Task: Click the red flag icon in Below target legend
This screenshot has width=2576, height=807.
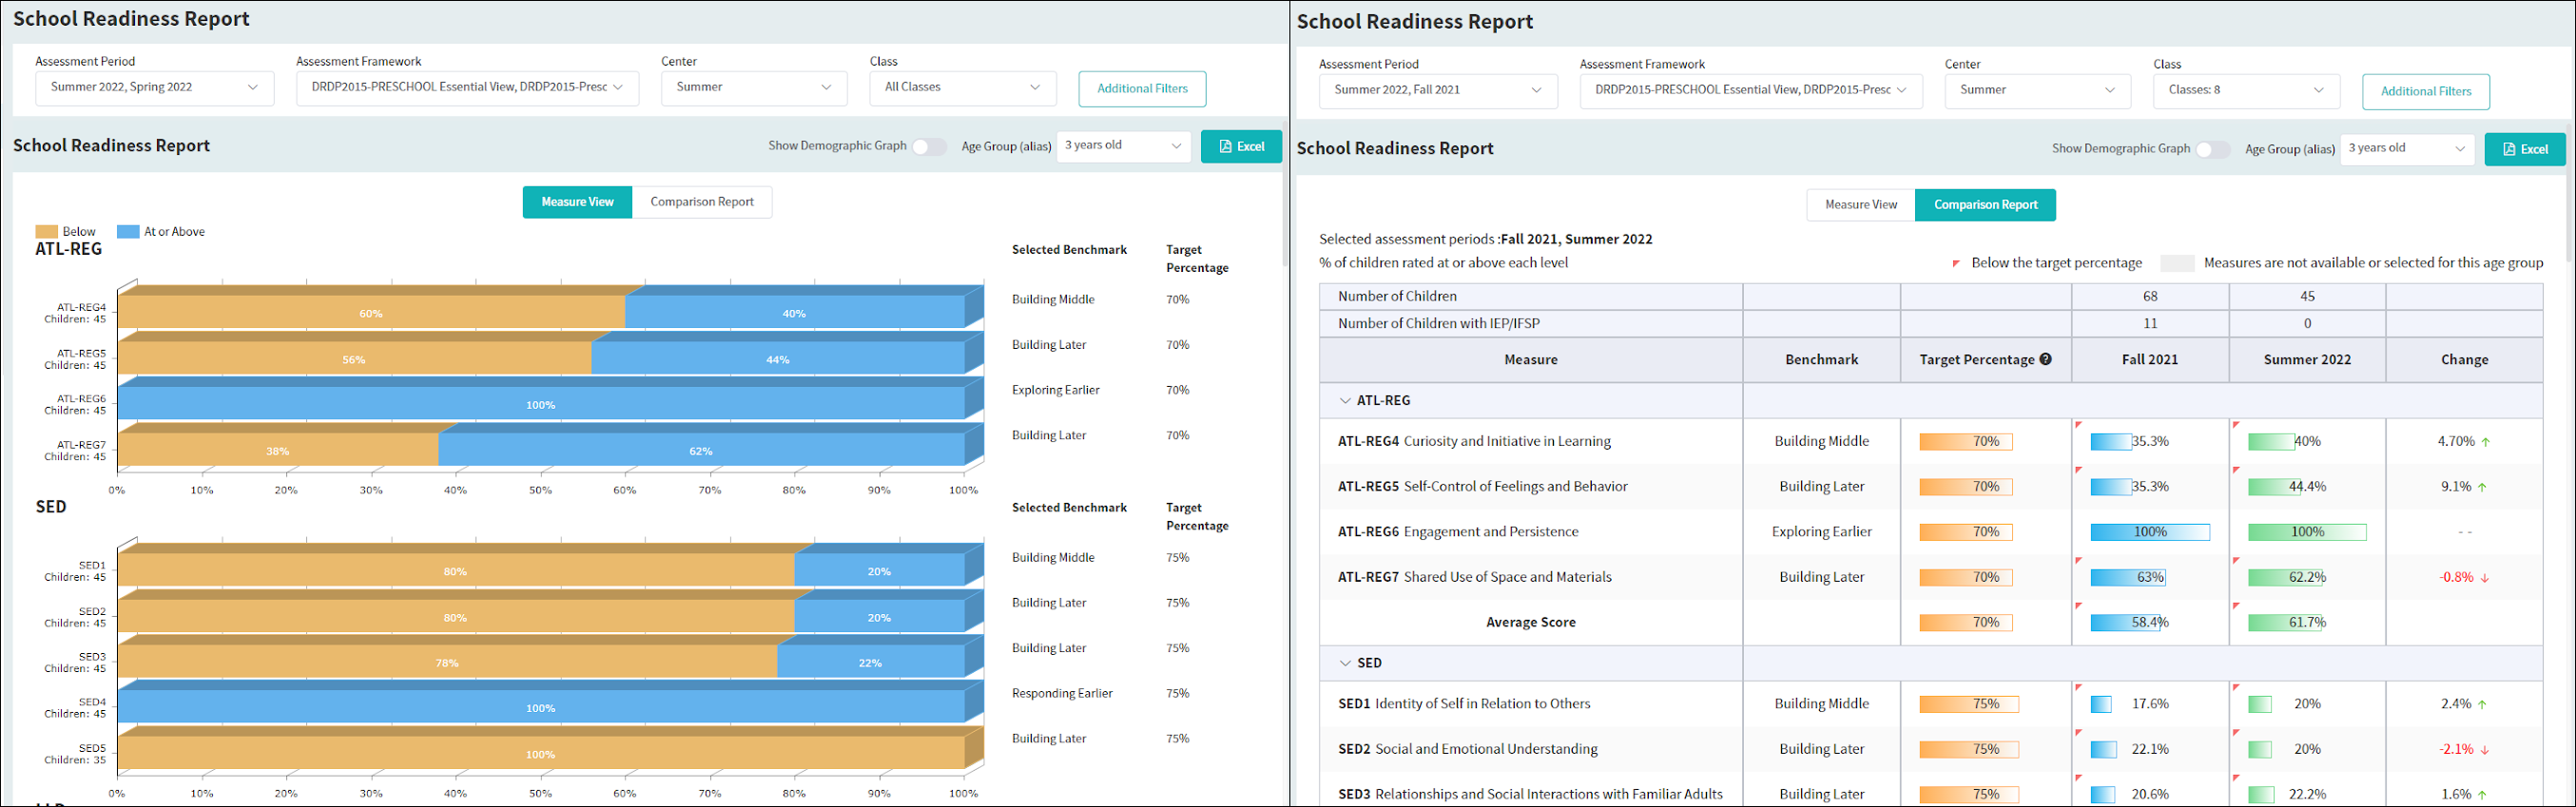Action: (1956, 264)
